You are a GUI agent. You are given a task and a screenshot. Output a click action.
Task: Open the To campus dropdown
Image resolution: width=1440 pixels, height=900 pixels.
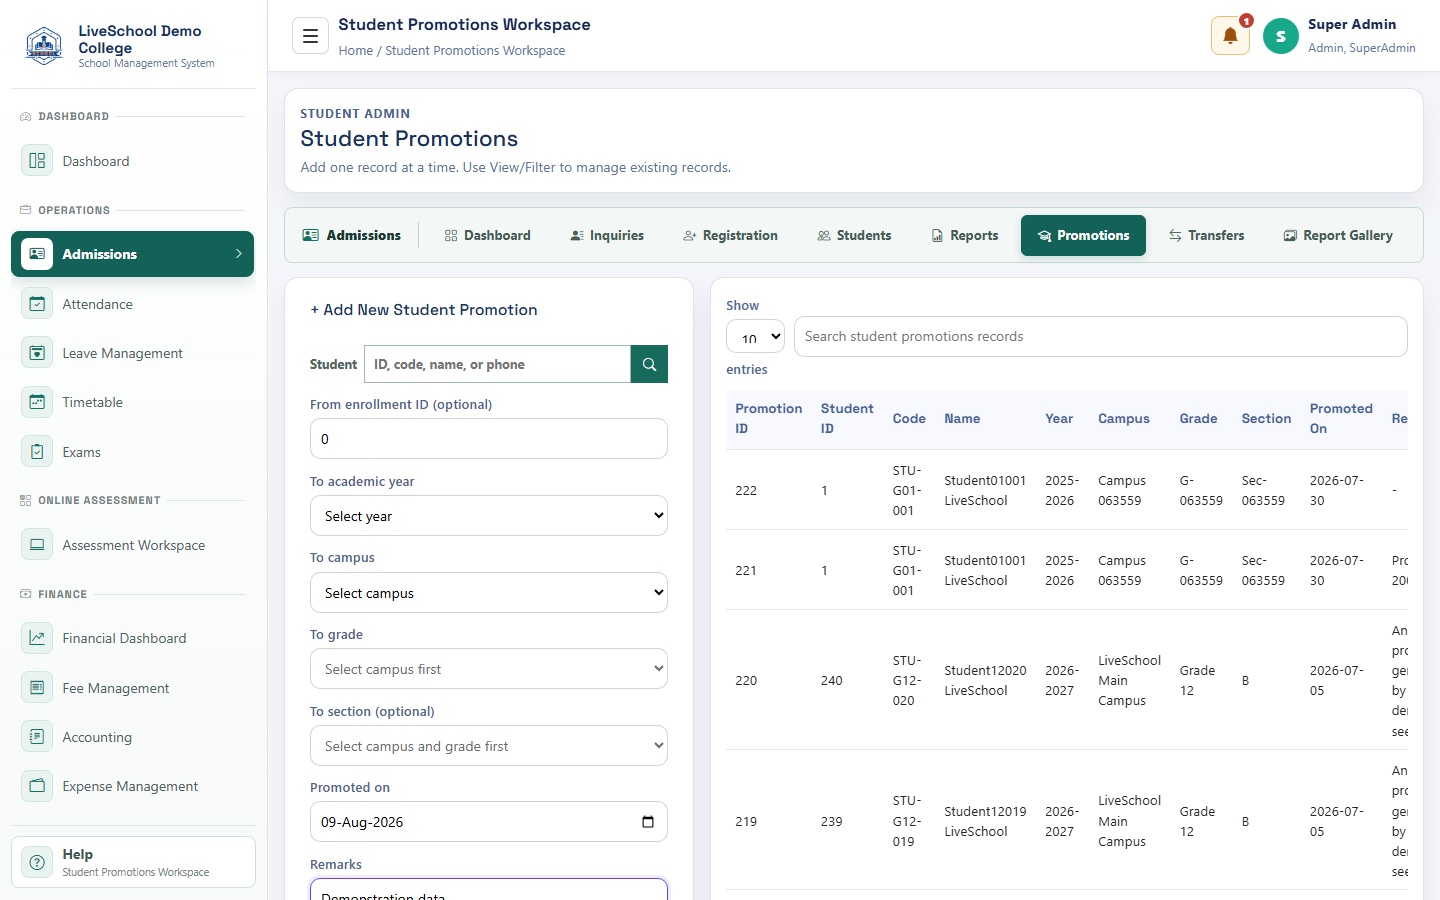click(x=489, y=593)
